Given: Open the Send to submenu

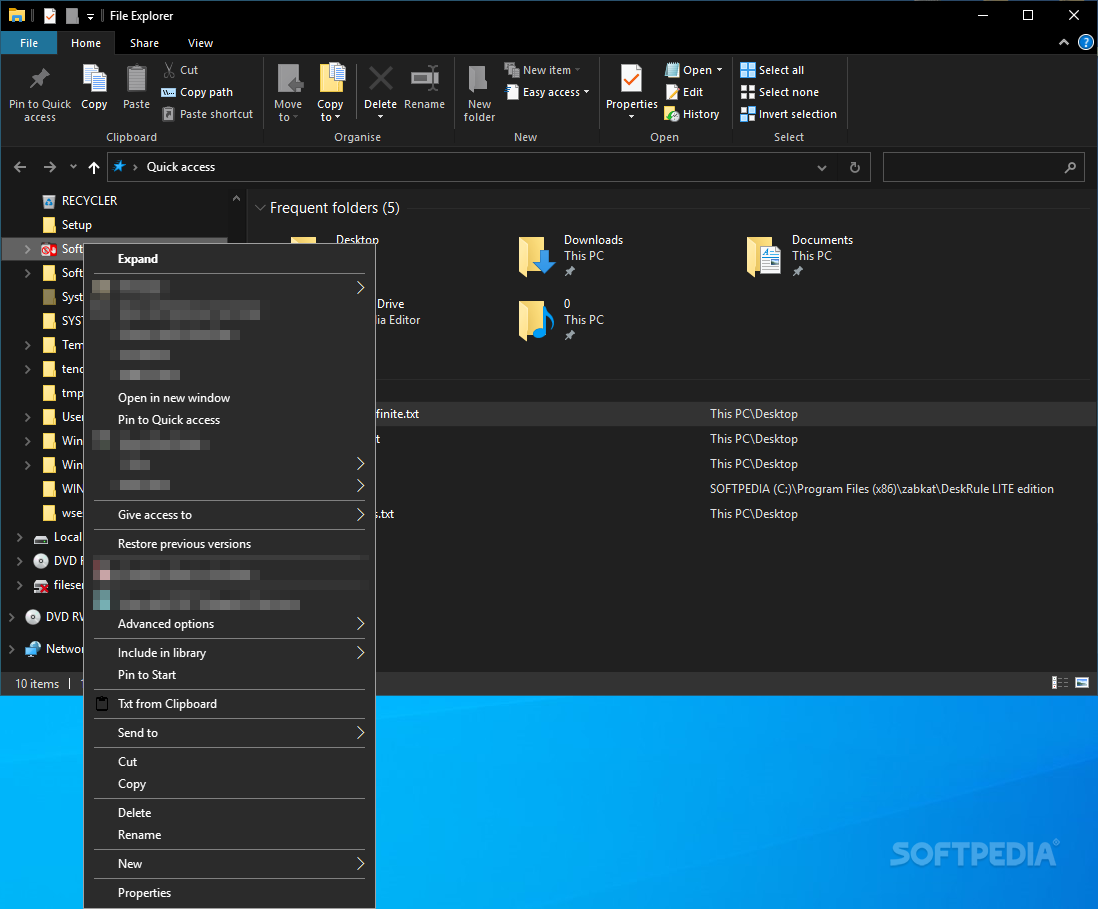Looking at the screenshot, I should 229,733.
